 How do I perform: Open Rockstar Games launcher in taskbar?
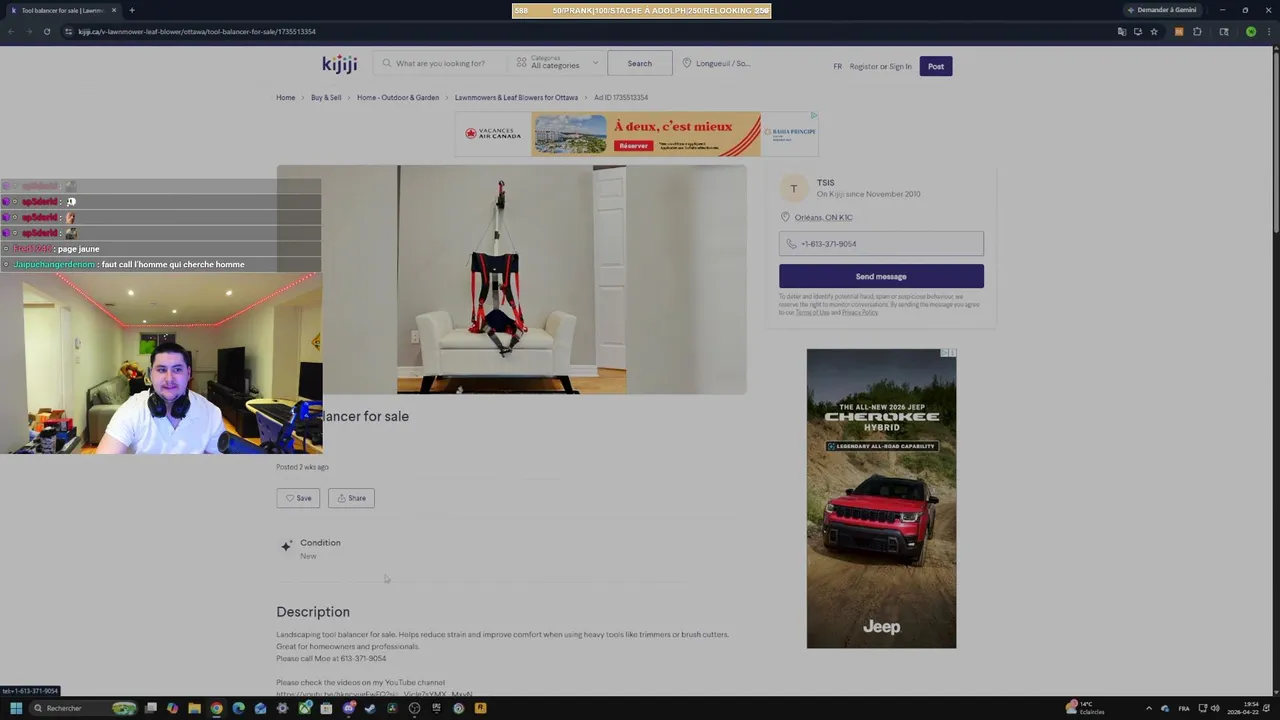point(480,708)
